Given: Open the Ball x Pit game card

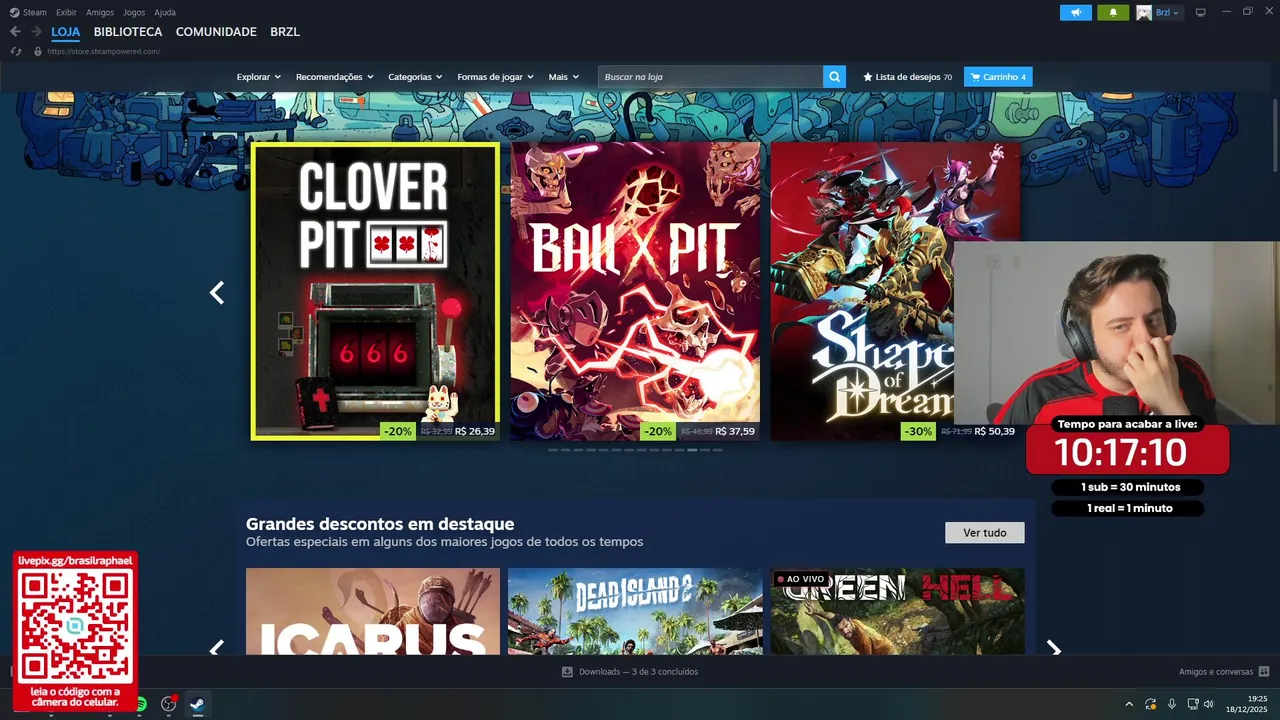Looking at the screenshot, I should pos(635,291).
